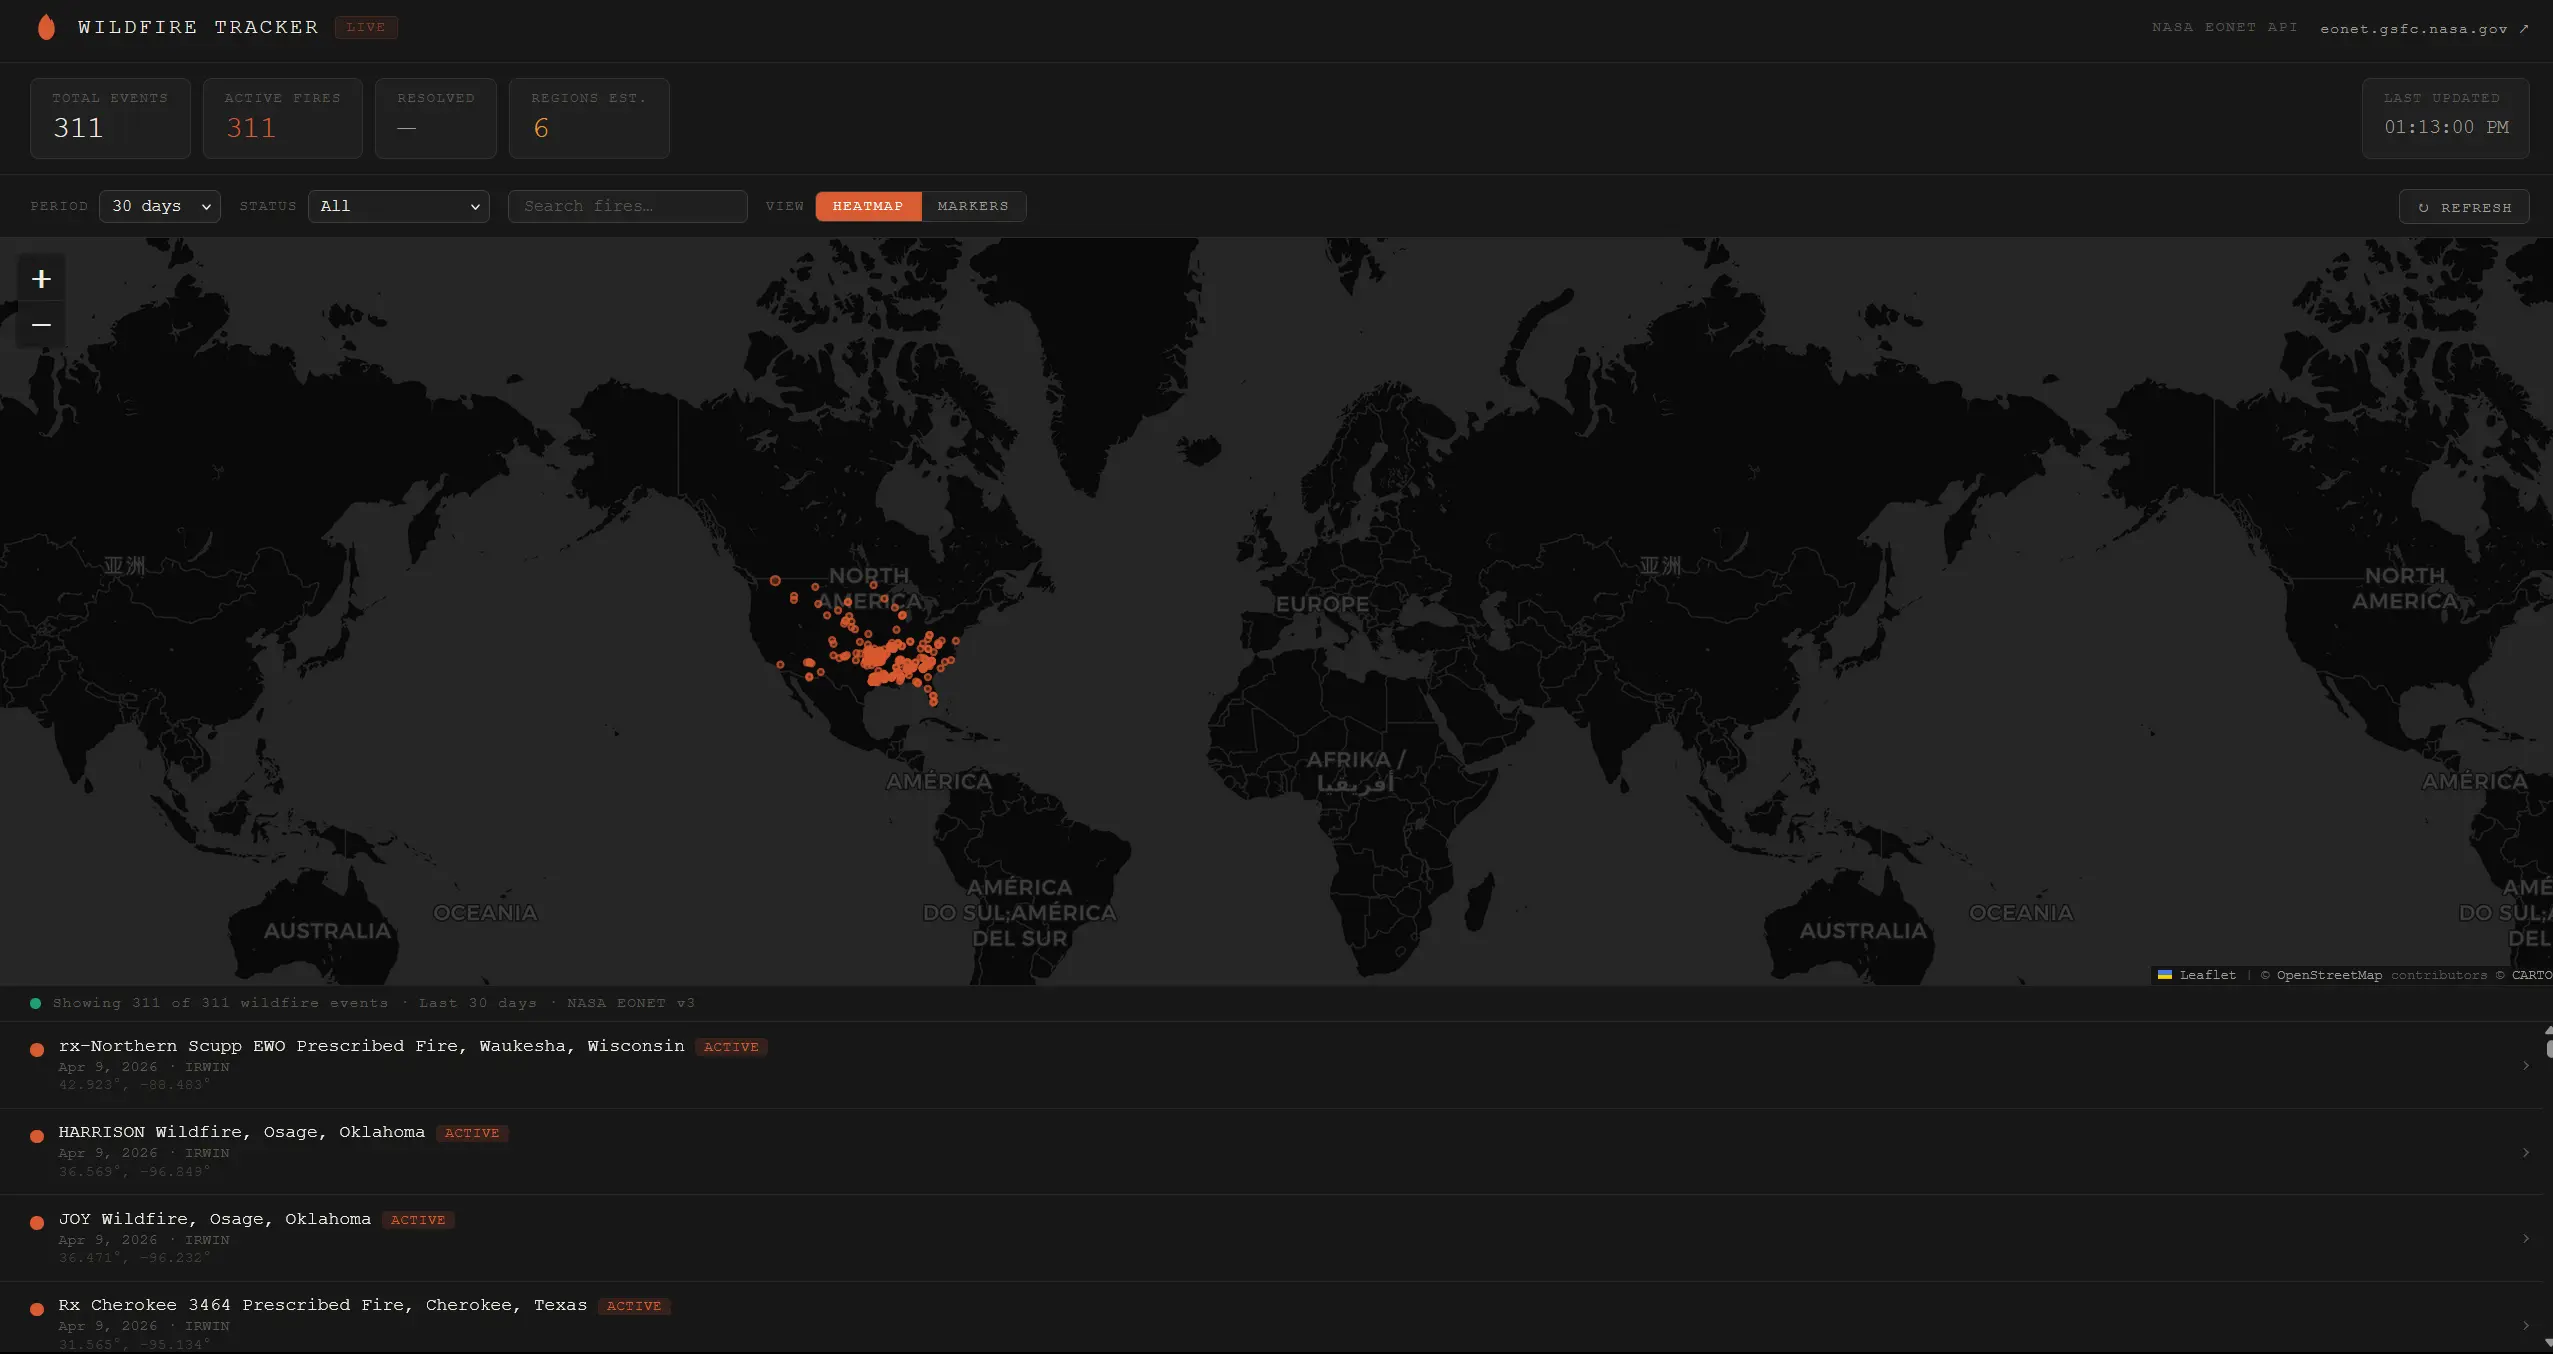2553x1354 pixels.
Task: Click ACTIVE badge on JOY Wildfire
Action: coord(418,1220)
